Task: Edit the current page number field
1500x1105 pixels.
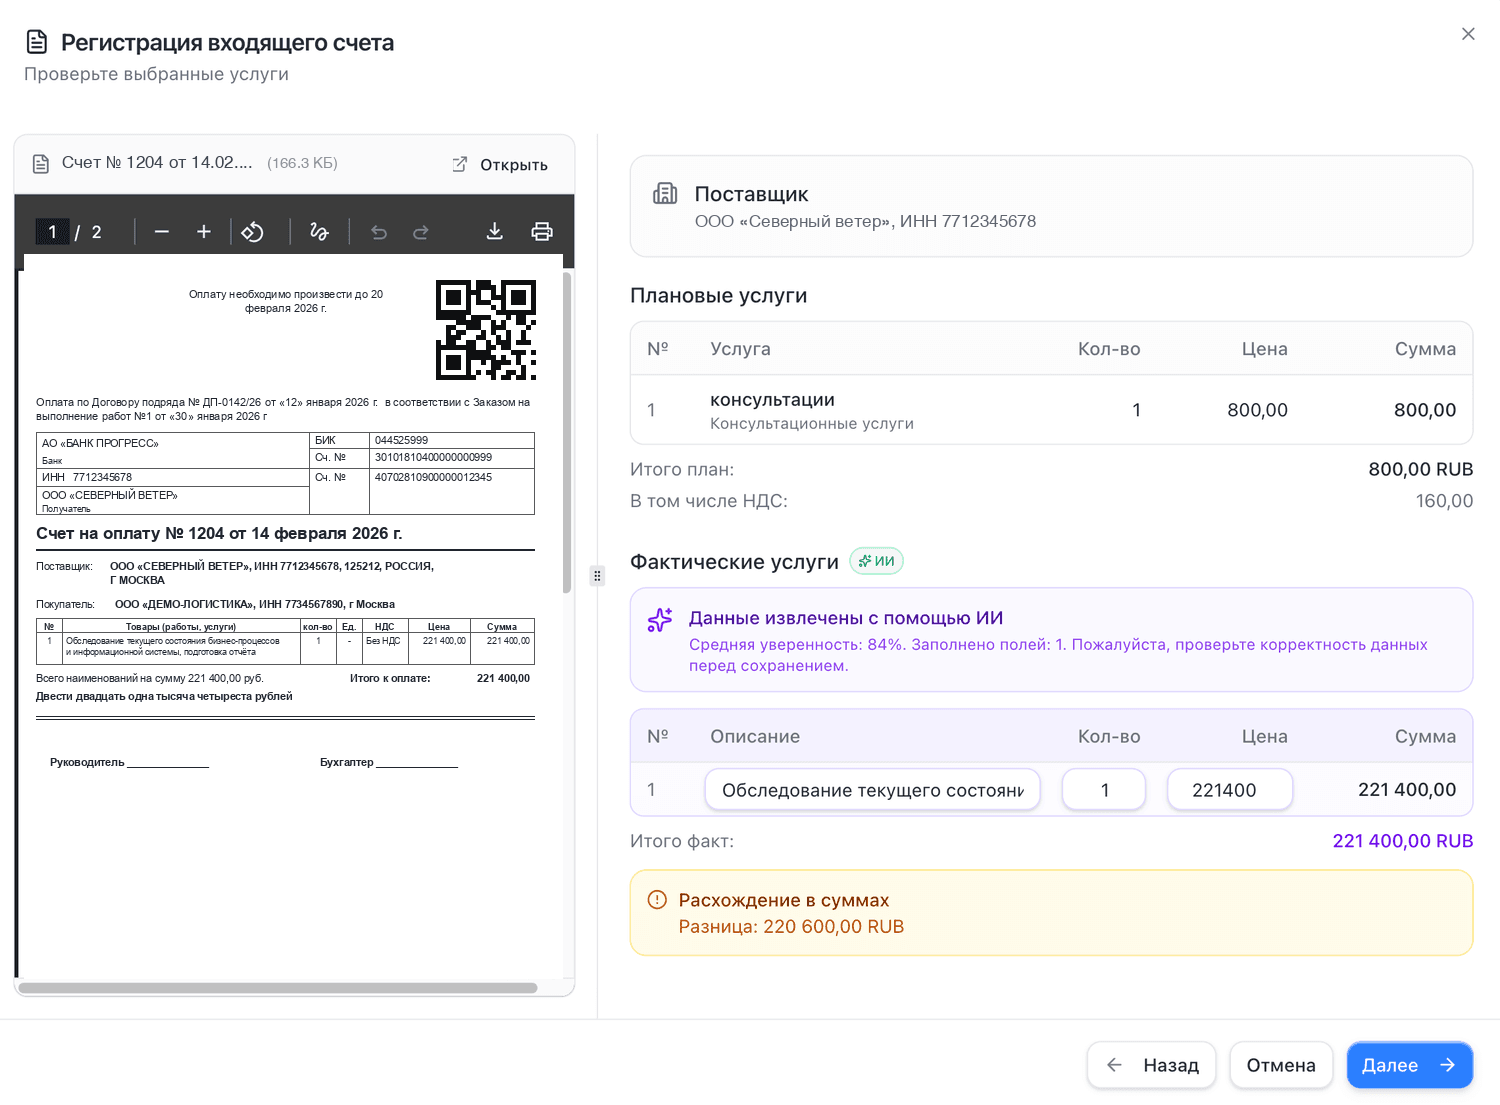Action: click(52, 232)
